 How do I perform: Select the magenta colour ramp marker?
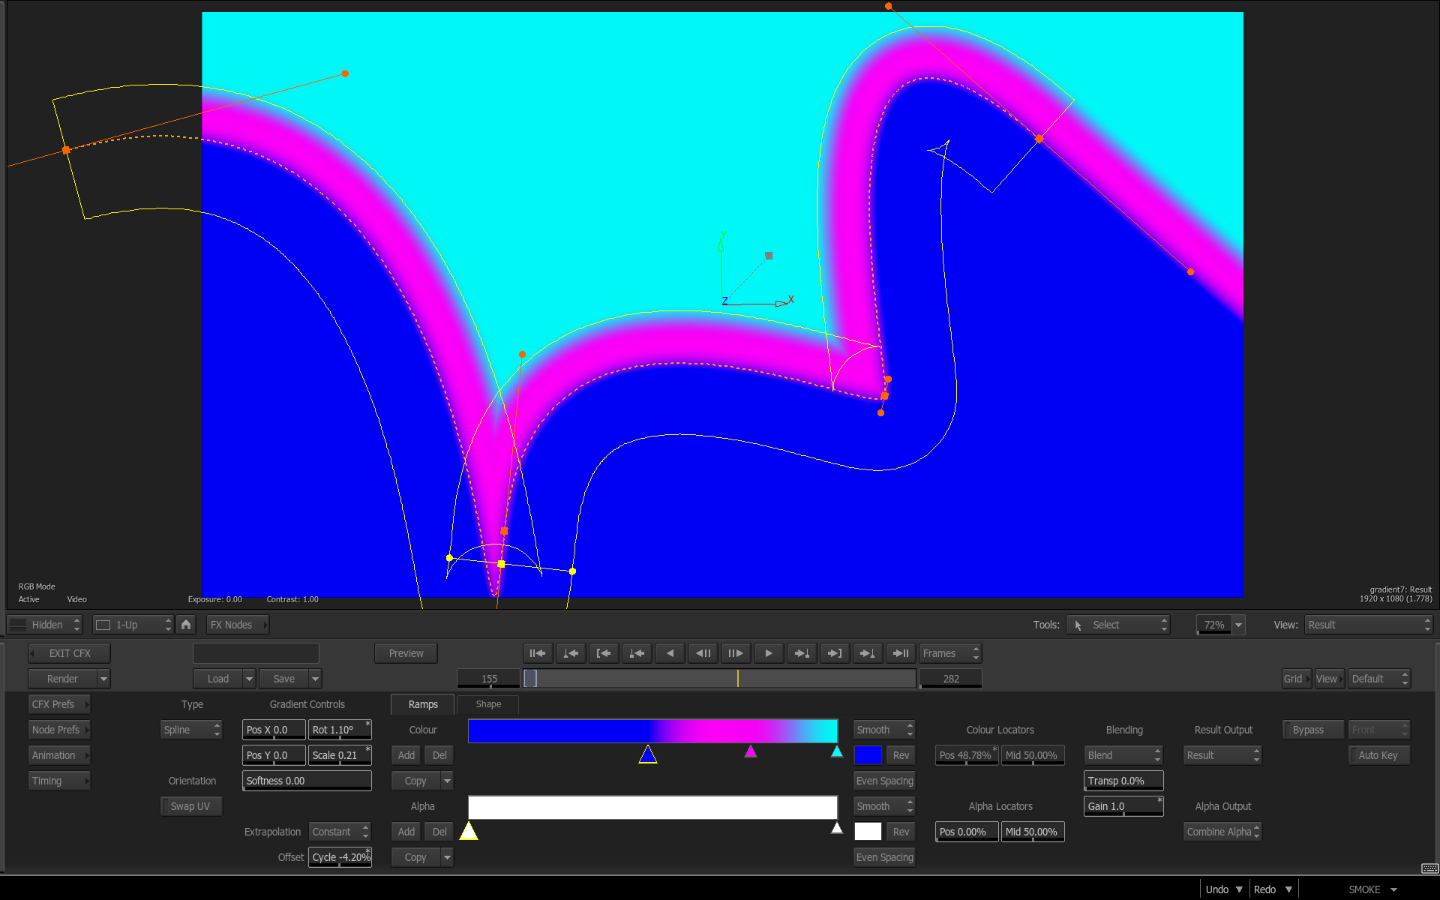(750, 752)
